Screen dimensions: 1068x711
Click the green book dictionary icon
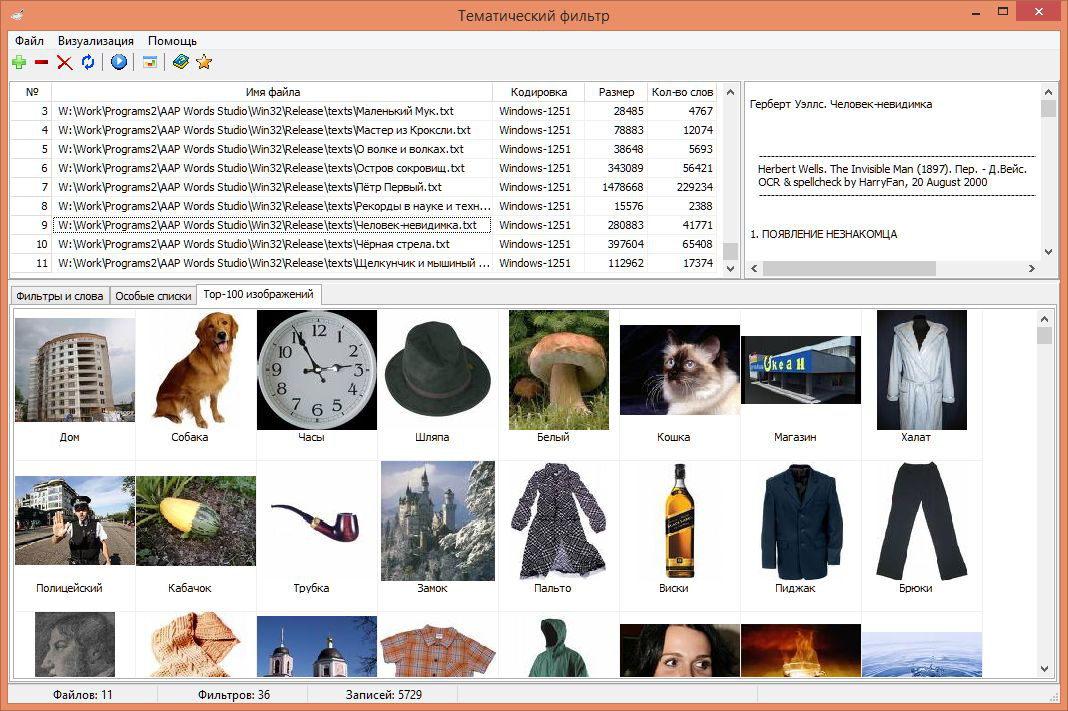pyautogui.click(x=180, y=62)
